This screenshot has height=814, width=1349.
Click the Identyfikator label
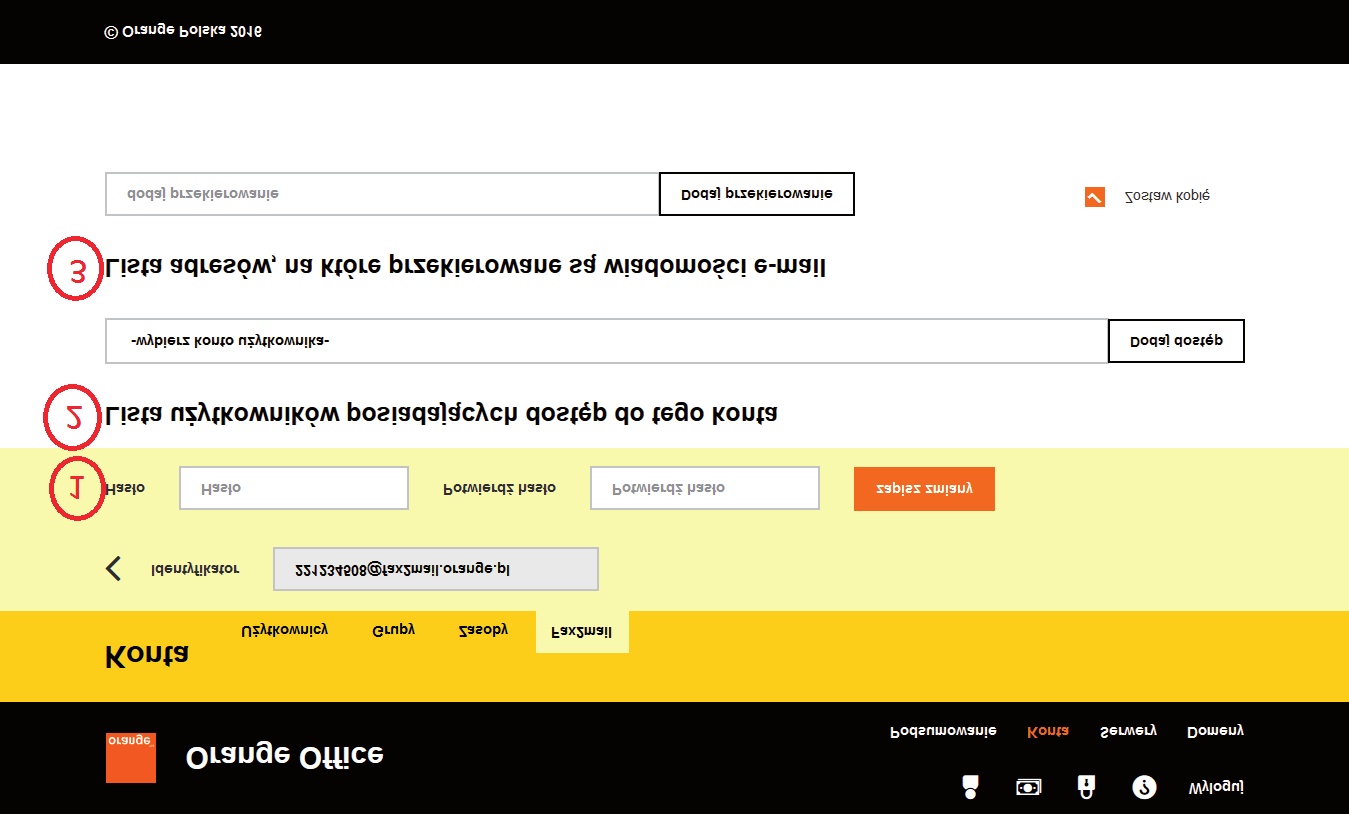[195, 569]
